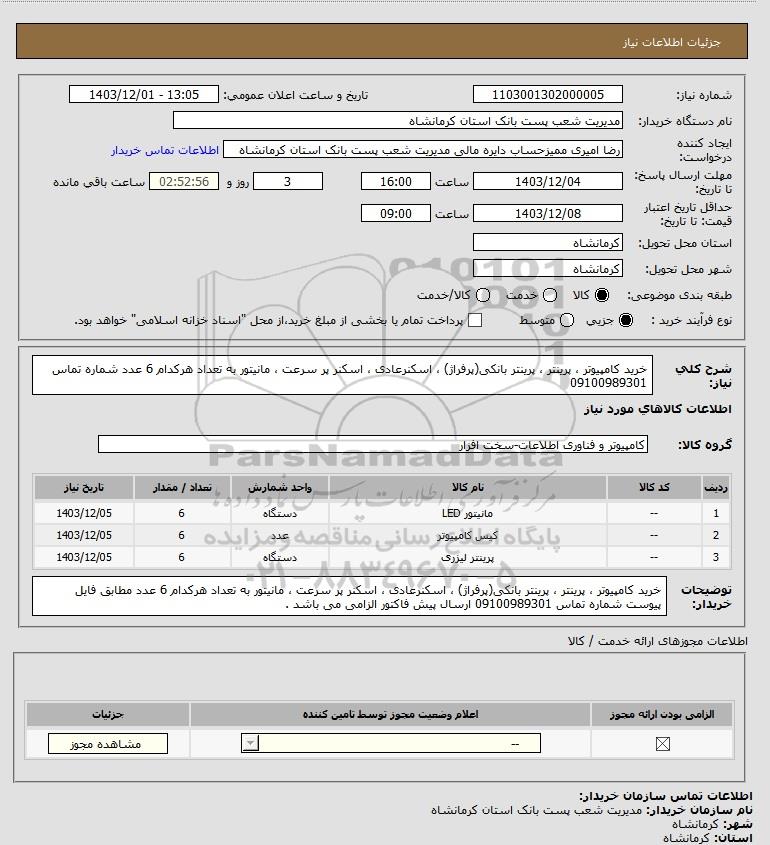Viewport: 770px width, 845px height.
Task: Click need date in مانیتور LED row
Action: 84,513
